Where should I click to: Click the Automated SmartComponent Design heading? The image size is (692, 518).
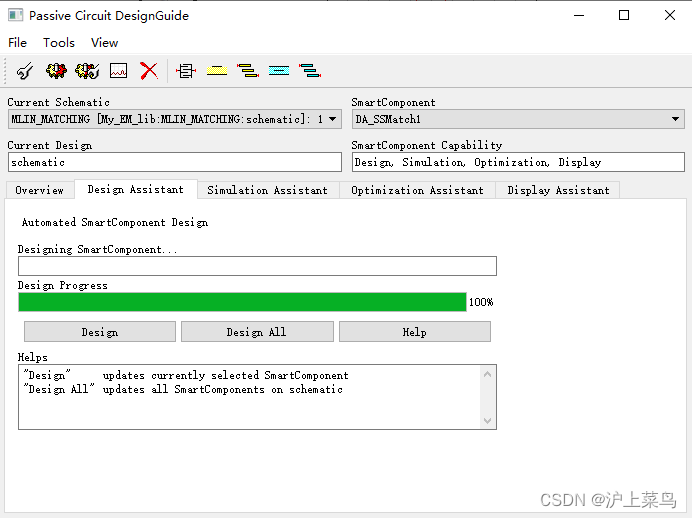click(115, 222)
